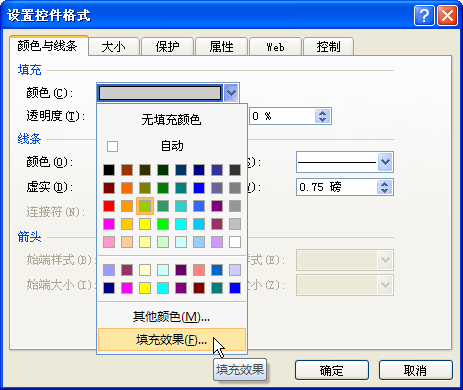This screenshot has width=463, height=390.
Task: Pick the sea green swatch, third row
Action: [163, 206]
